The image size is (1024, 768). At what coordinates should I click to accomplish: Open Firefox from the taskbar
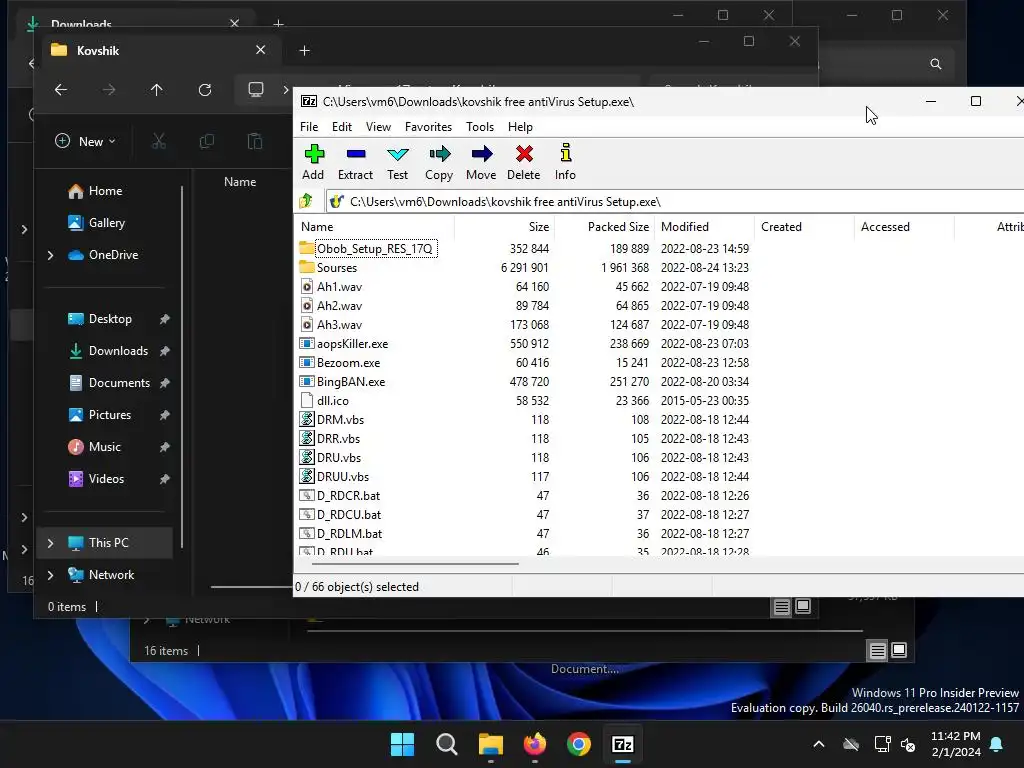535,744
